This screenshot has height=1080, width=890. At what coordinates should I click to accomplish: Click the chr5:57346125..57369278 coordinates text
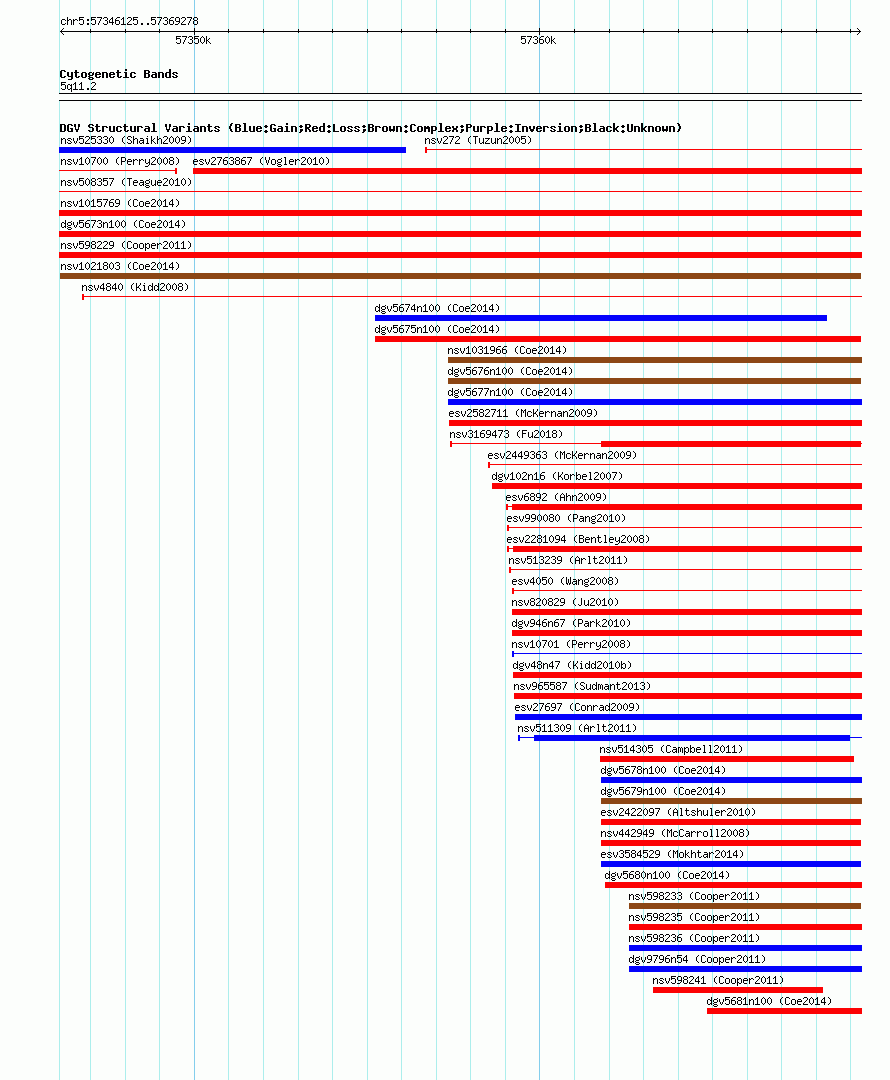pos(130,21)
